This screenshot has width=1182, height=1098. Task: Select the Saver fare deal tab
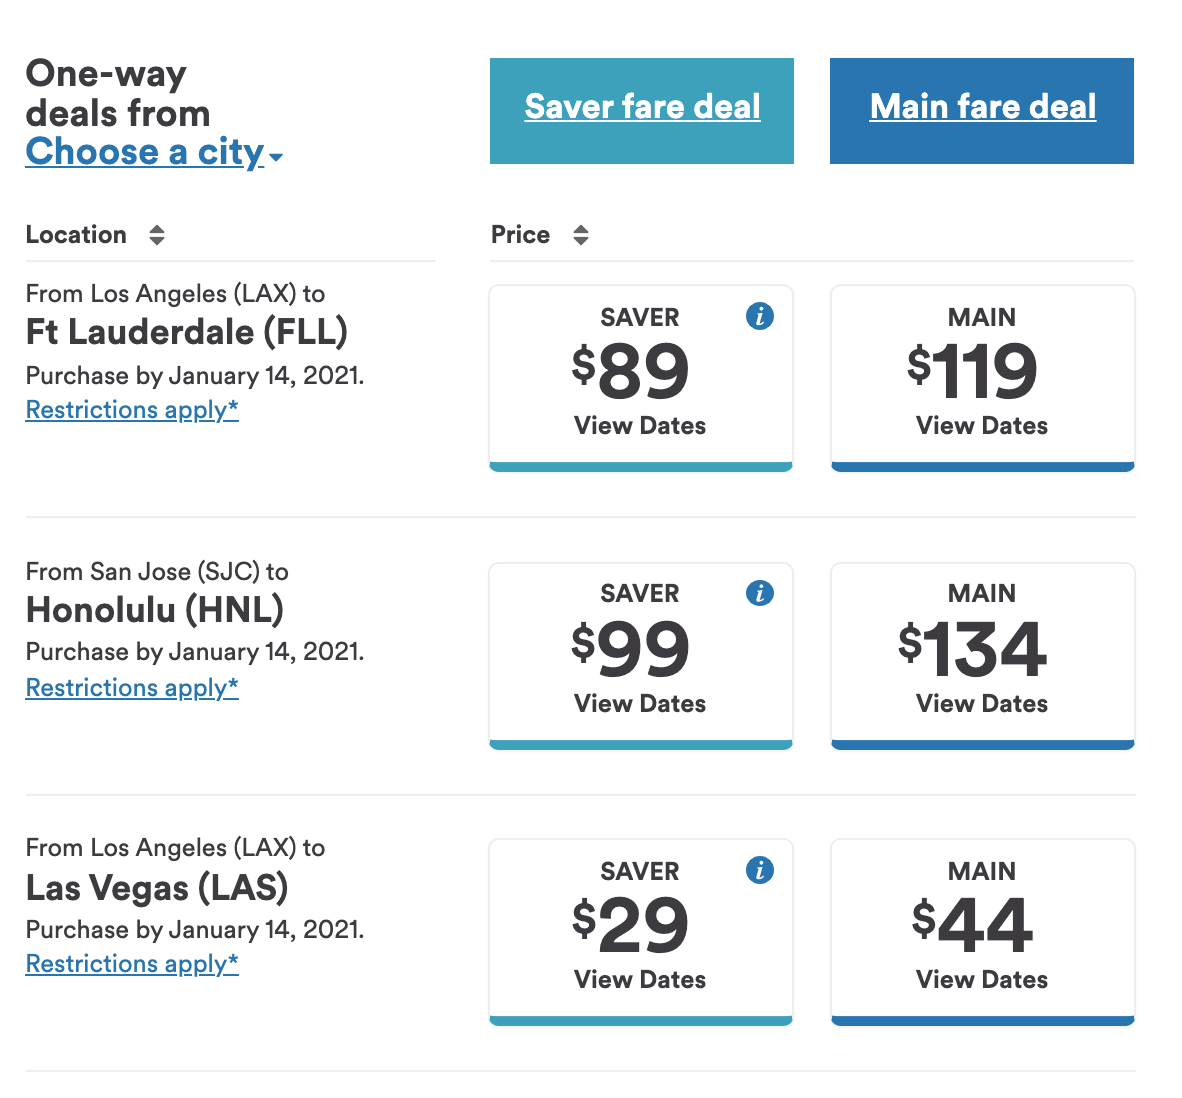pyautogui.click(x=642, y=111)
